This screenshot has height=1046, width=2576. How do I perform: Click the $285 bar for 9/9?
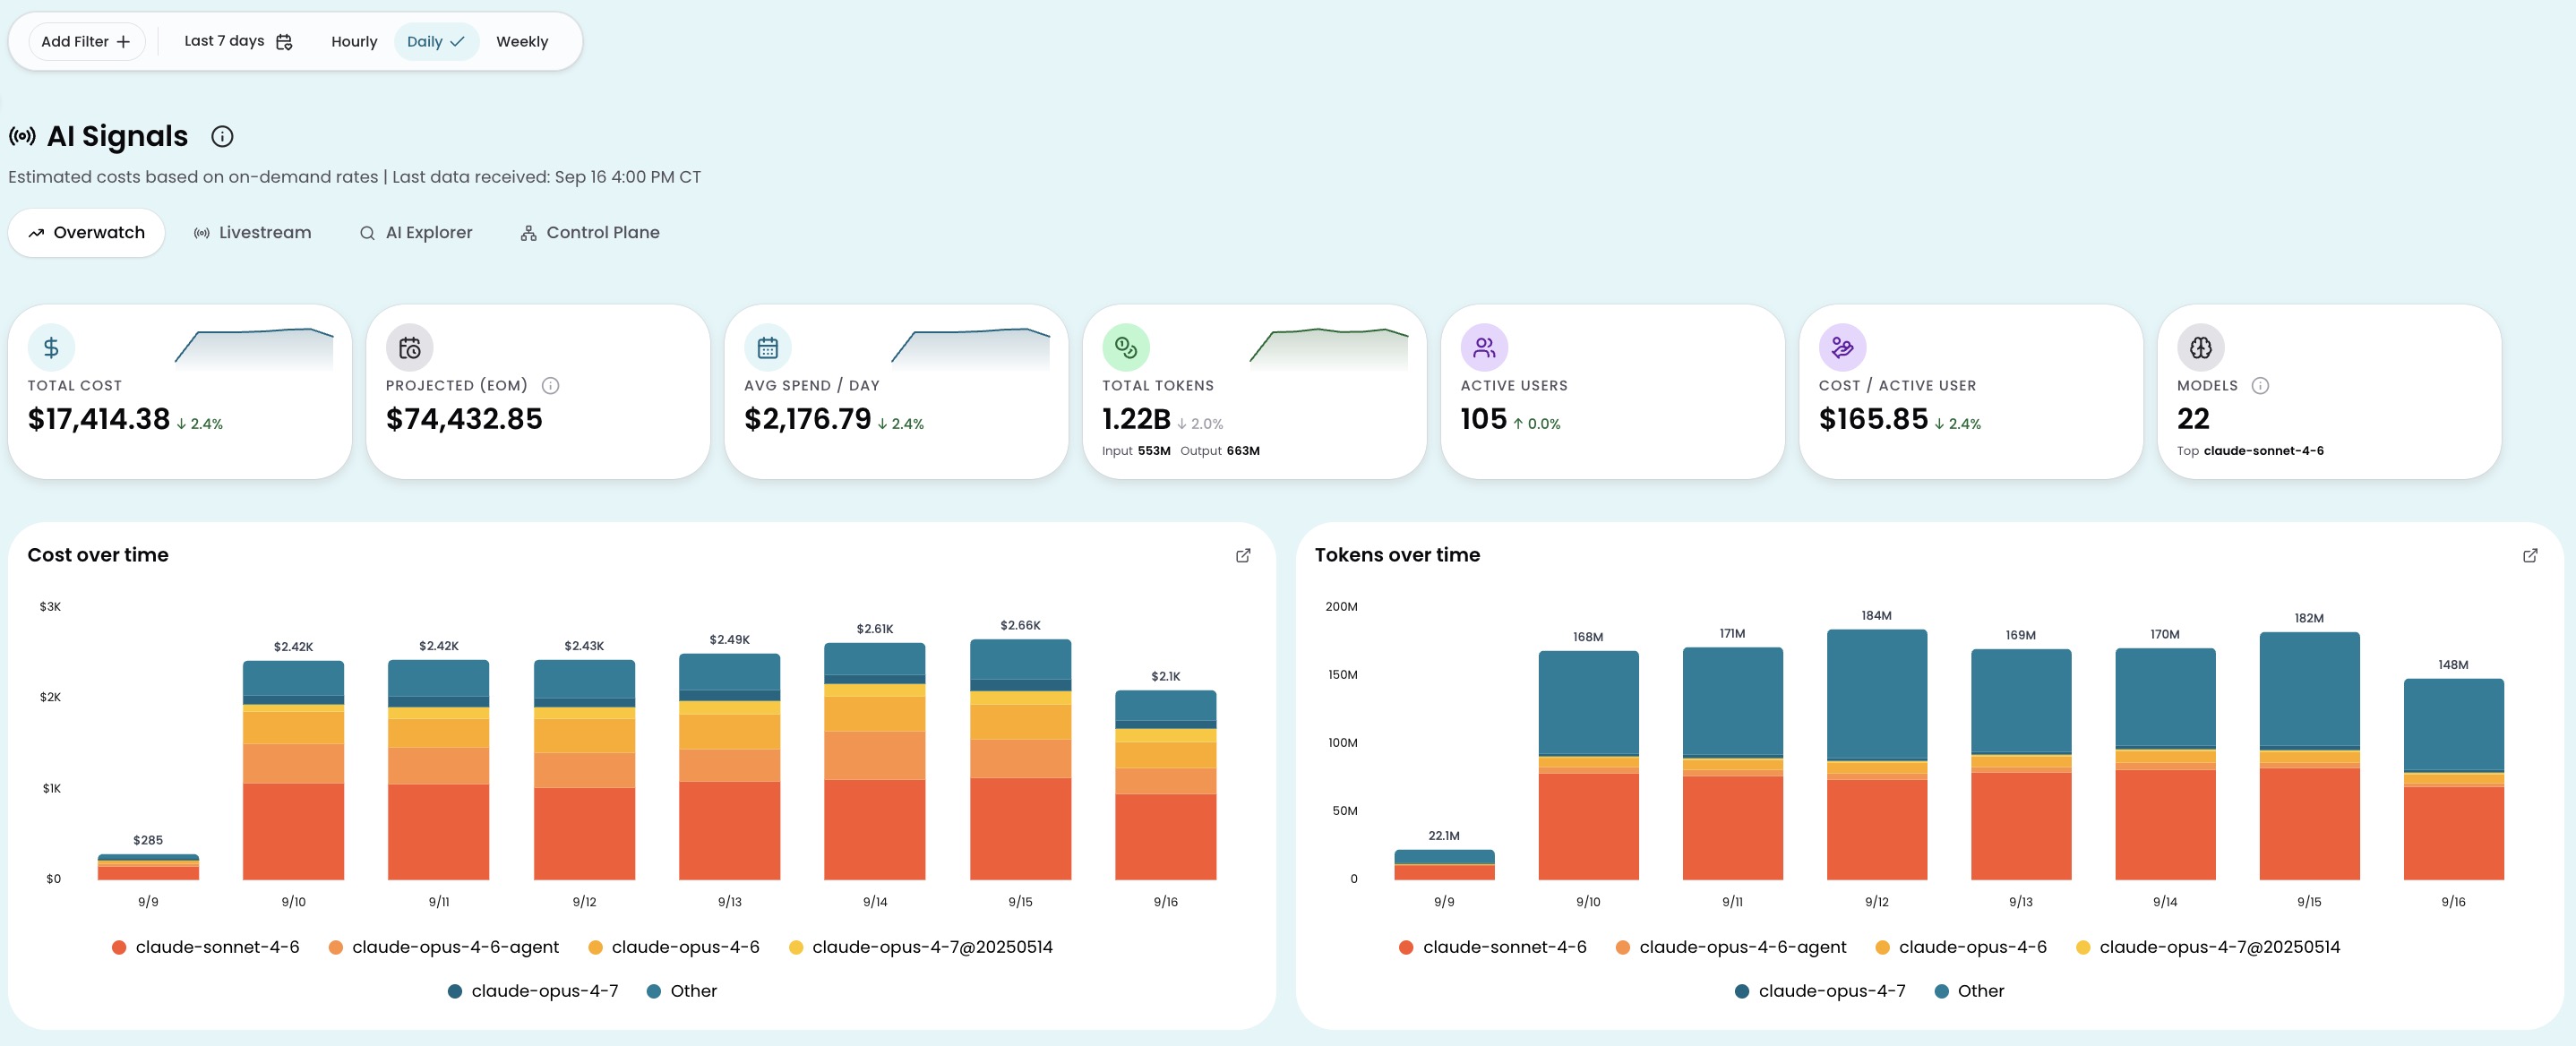(x=148, y=867)
